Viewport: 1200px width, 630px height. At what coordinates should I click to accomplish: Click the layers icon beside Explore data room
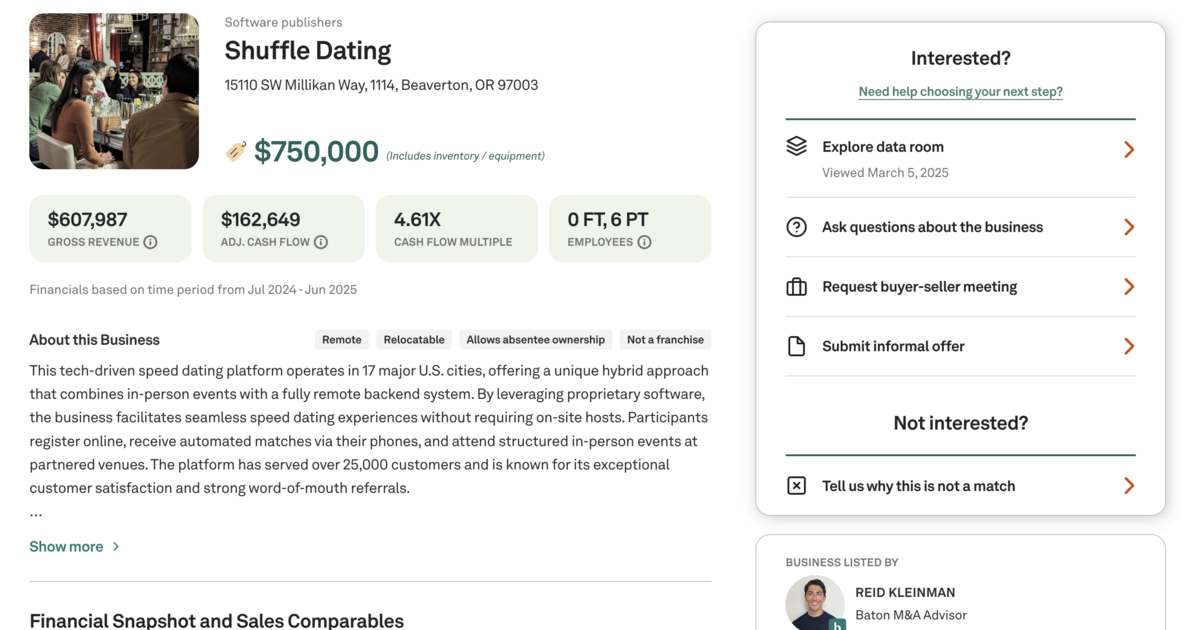click(796, 147)
